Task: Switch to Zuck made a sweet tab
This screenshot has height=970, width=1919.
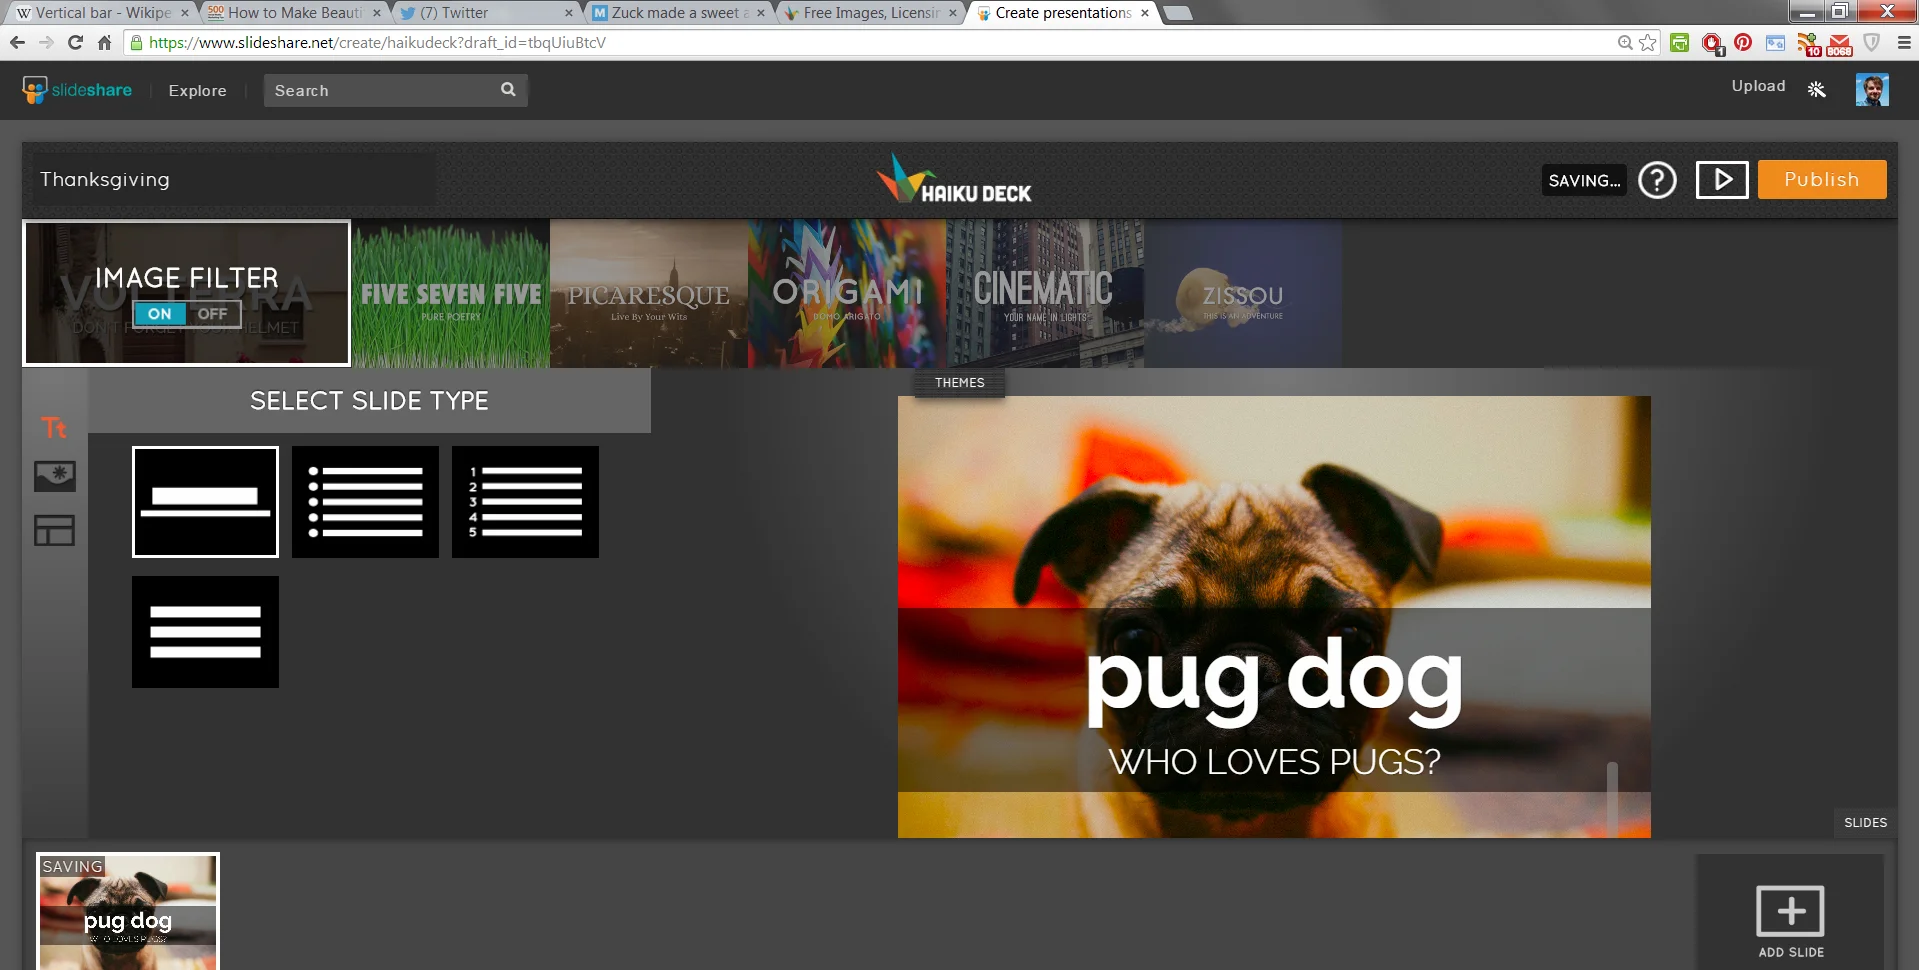Action: click(x=677, y=13)
